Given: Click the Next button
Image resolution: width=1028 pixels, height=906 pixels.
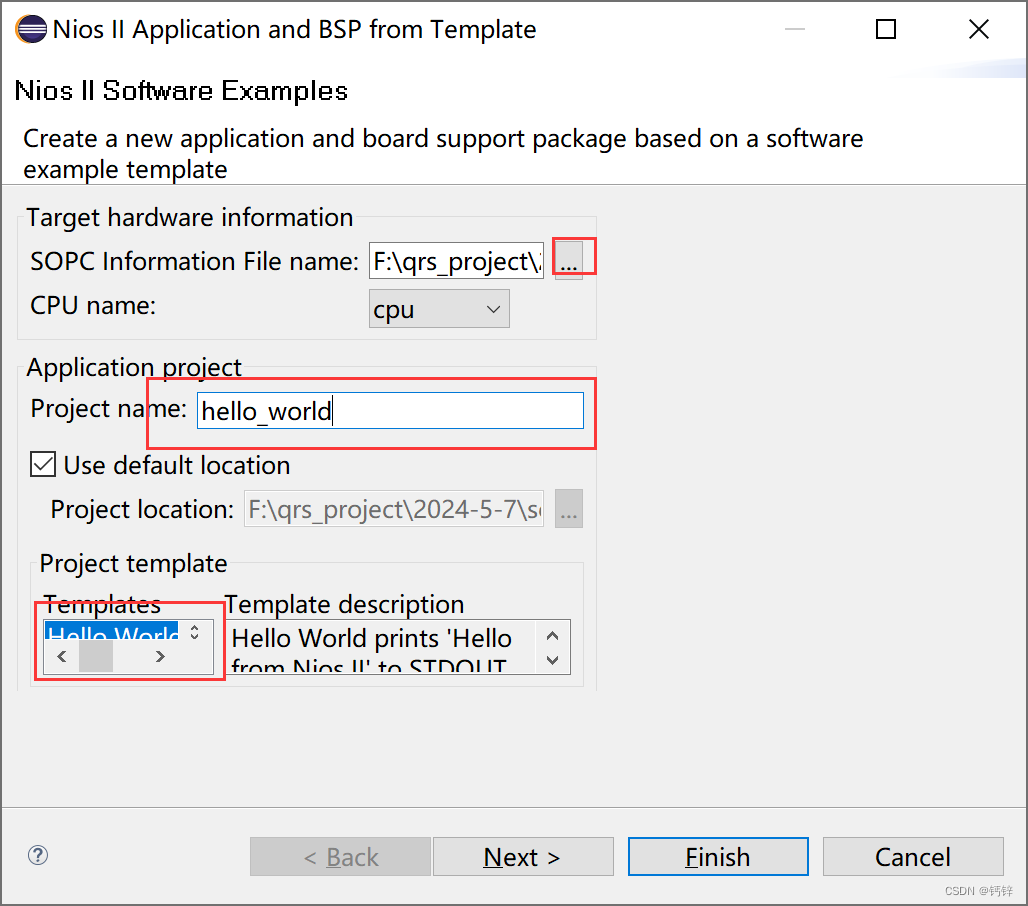Looking at the screenshot, I should tap(523, 856).
